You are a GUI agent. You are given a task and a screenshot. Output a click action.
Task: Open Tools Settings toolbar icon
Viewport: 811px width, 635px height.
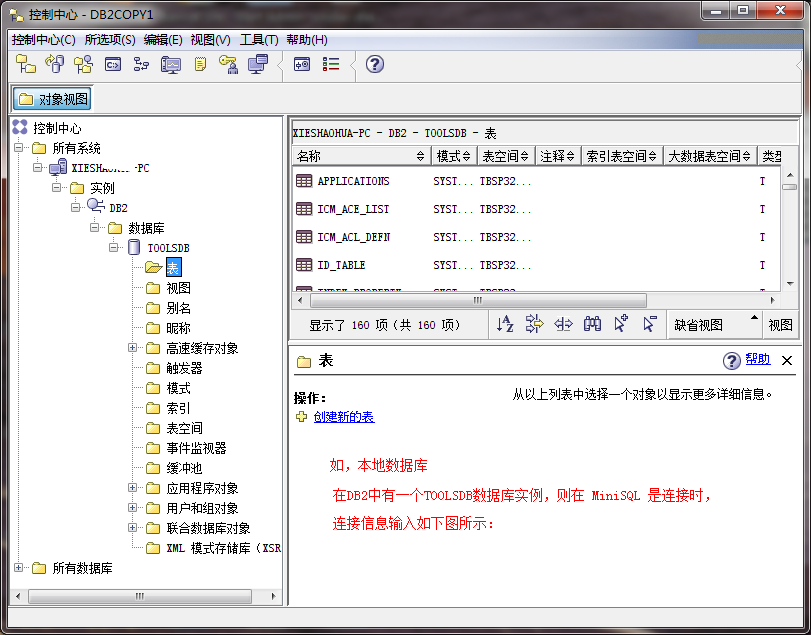tap(302, 64)
